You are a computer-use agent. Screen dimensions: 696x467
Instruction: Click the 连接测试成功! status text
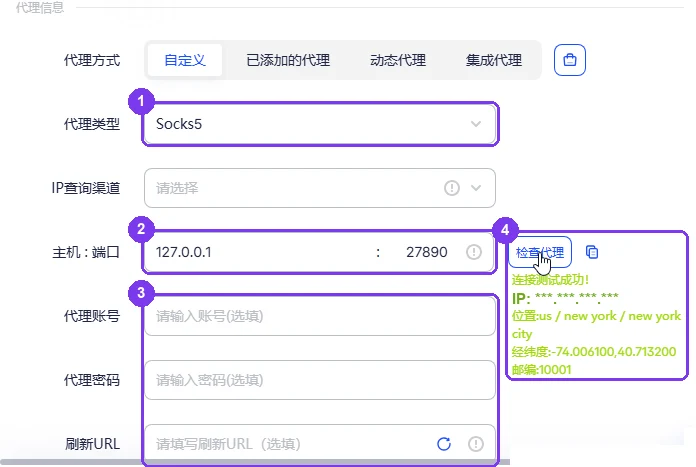click(550, 280)
